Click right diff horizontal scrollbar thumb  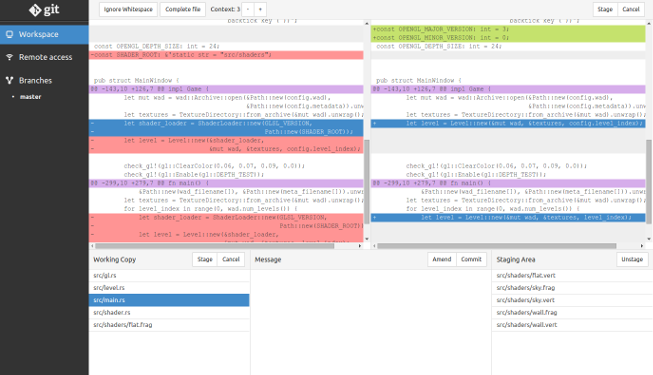click(497, 246)
